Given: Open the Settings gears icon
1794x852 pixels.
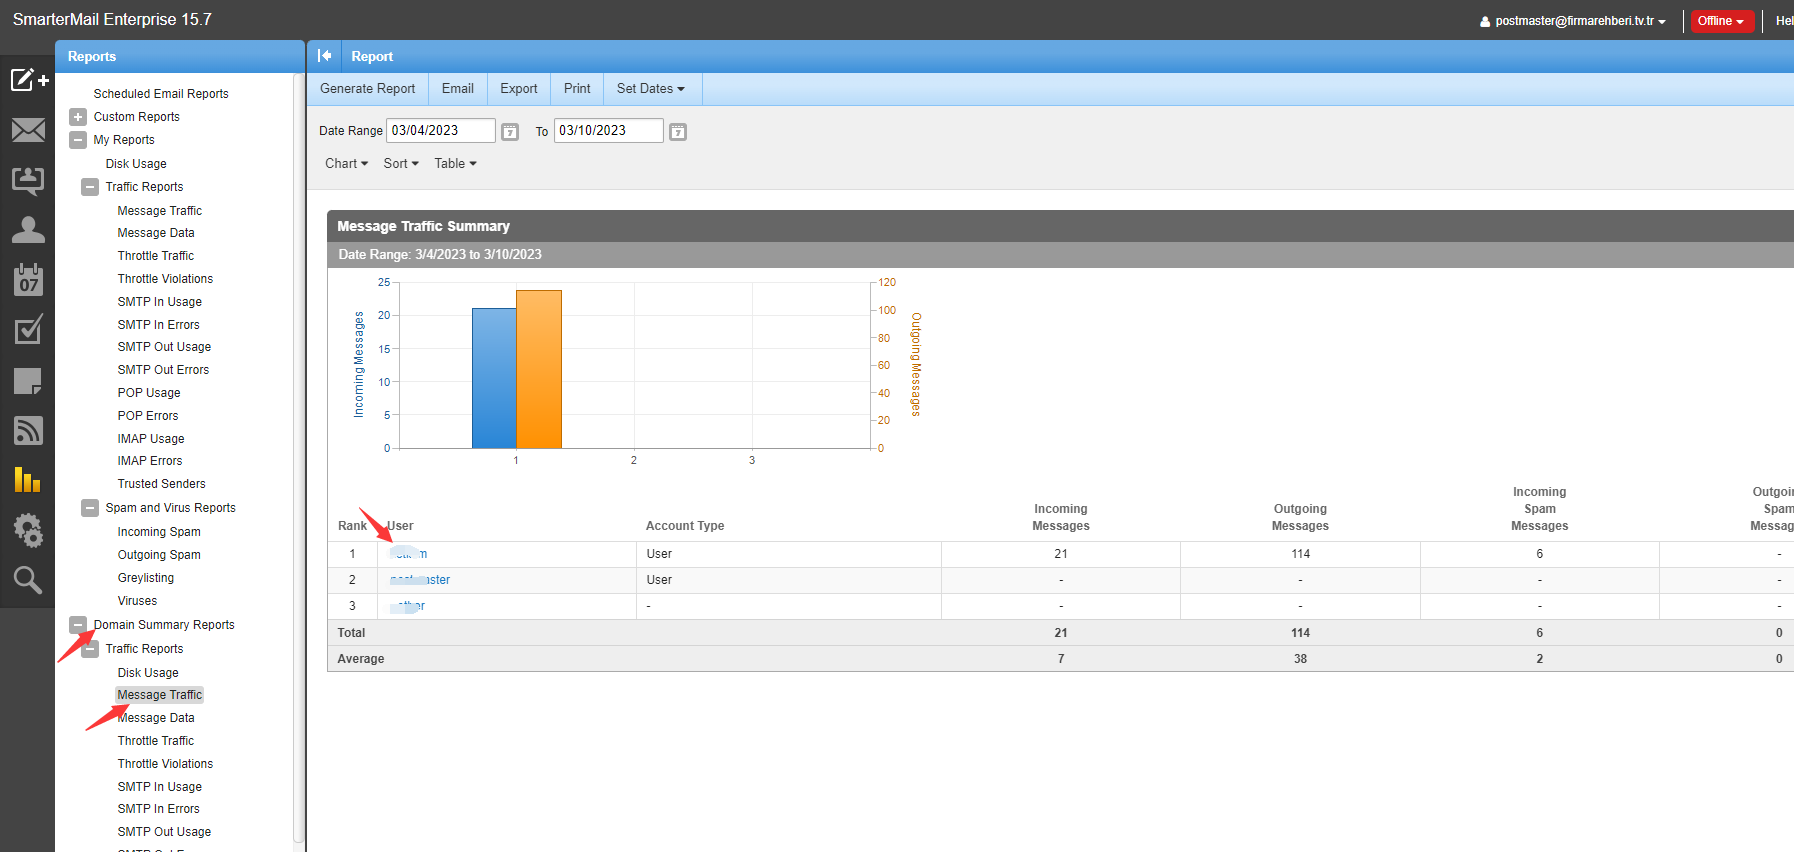Looking at the screenshot, I should [x=28, y=530].
